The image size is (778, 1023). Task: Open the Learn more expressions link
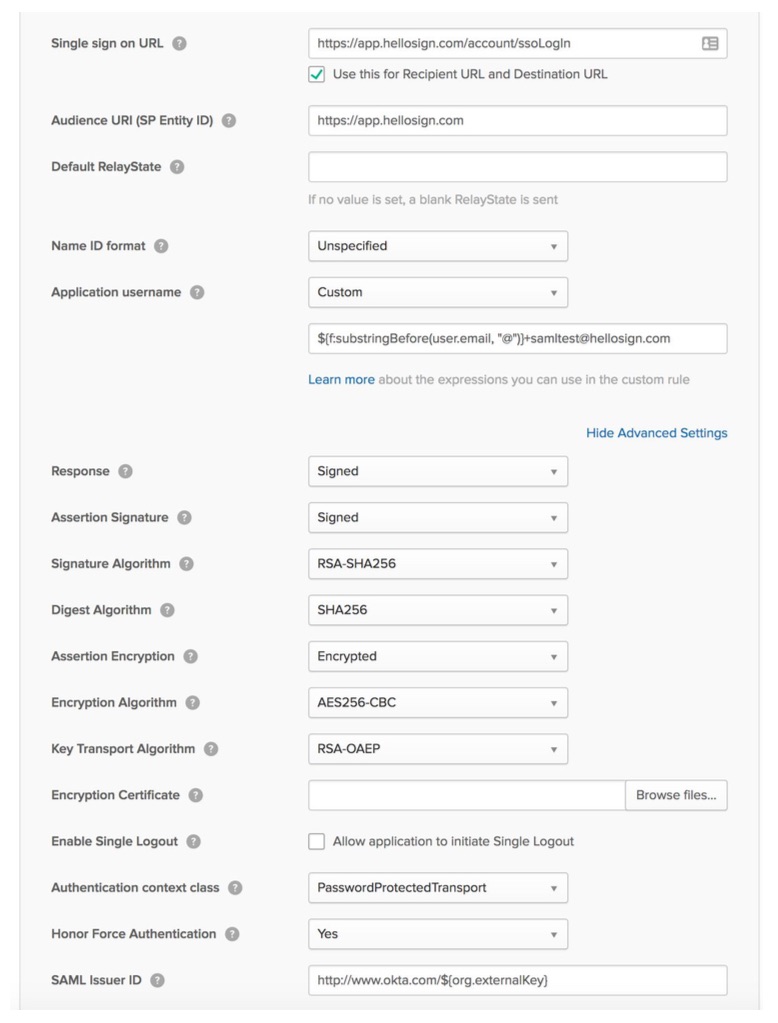pyautogui.click(x=341, y=380)
